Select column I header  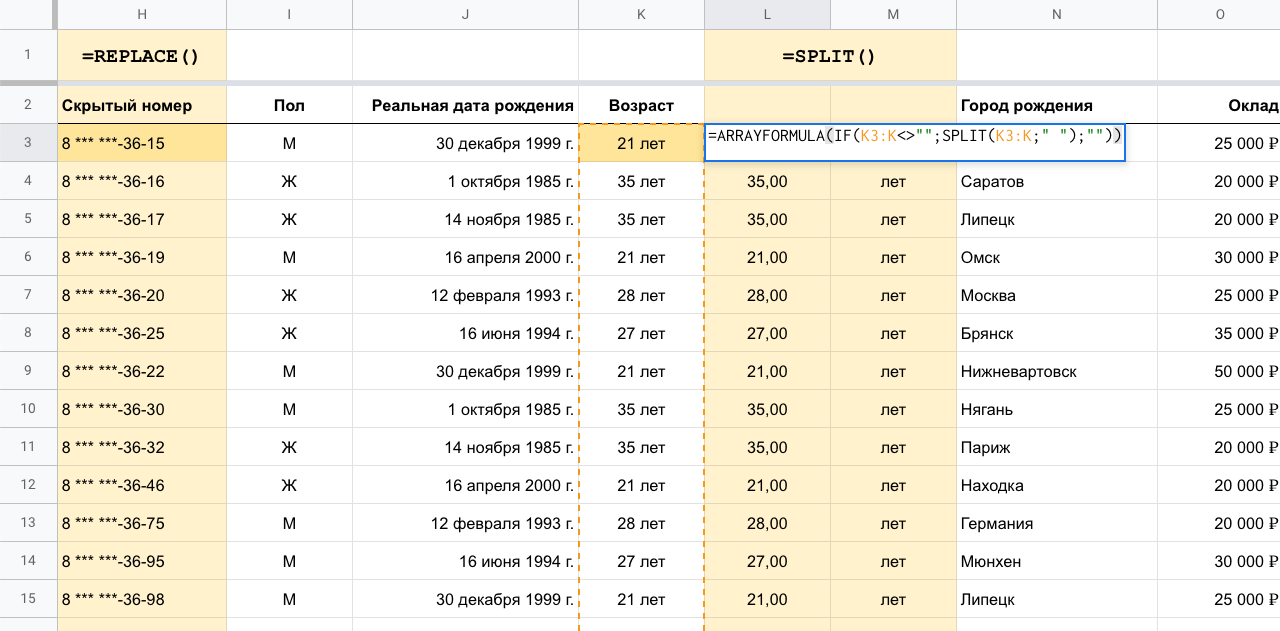[290, 14]
